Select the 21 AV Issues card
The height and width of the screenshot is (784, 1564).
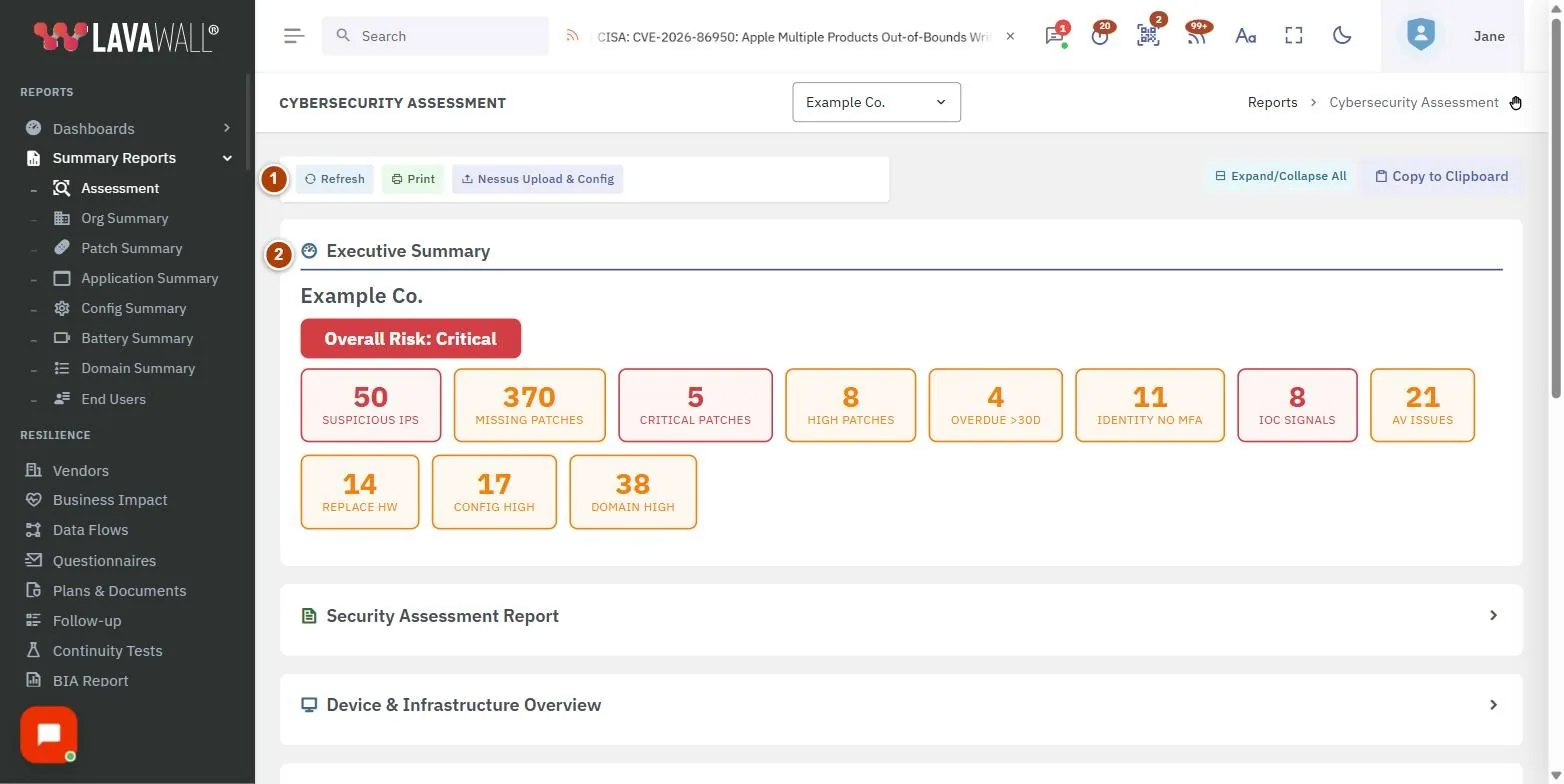click(1422, 405)
